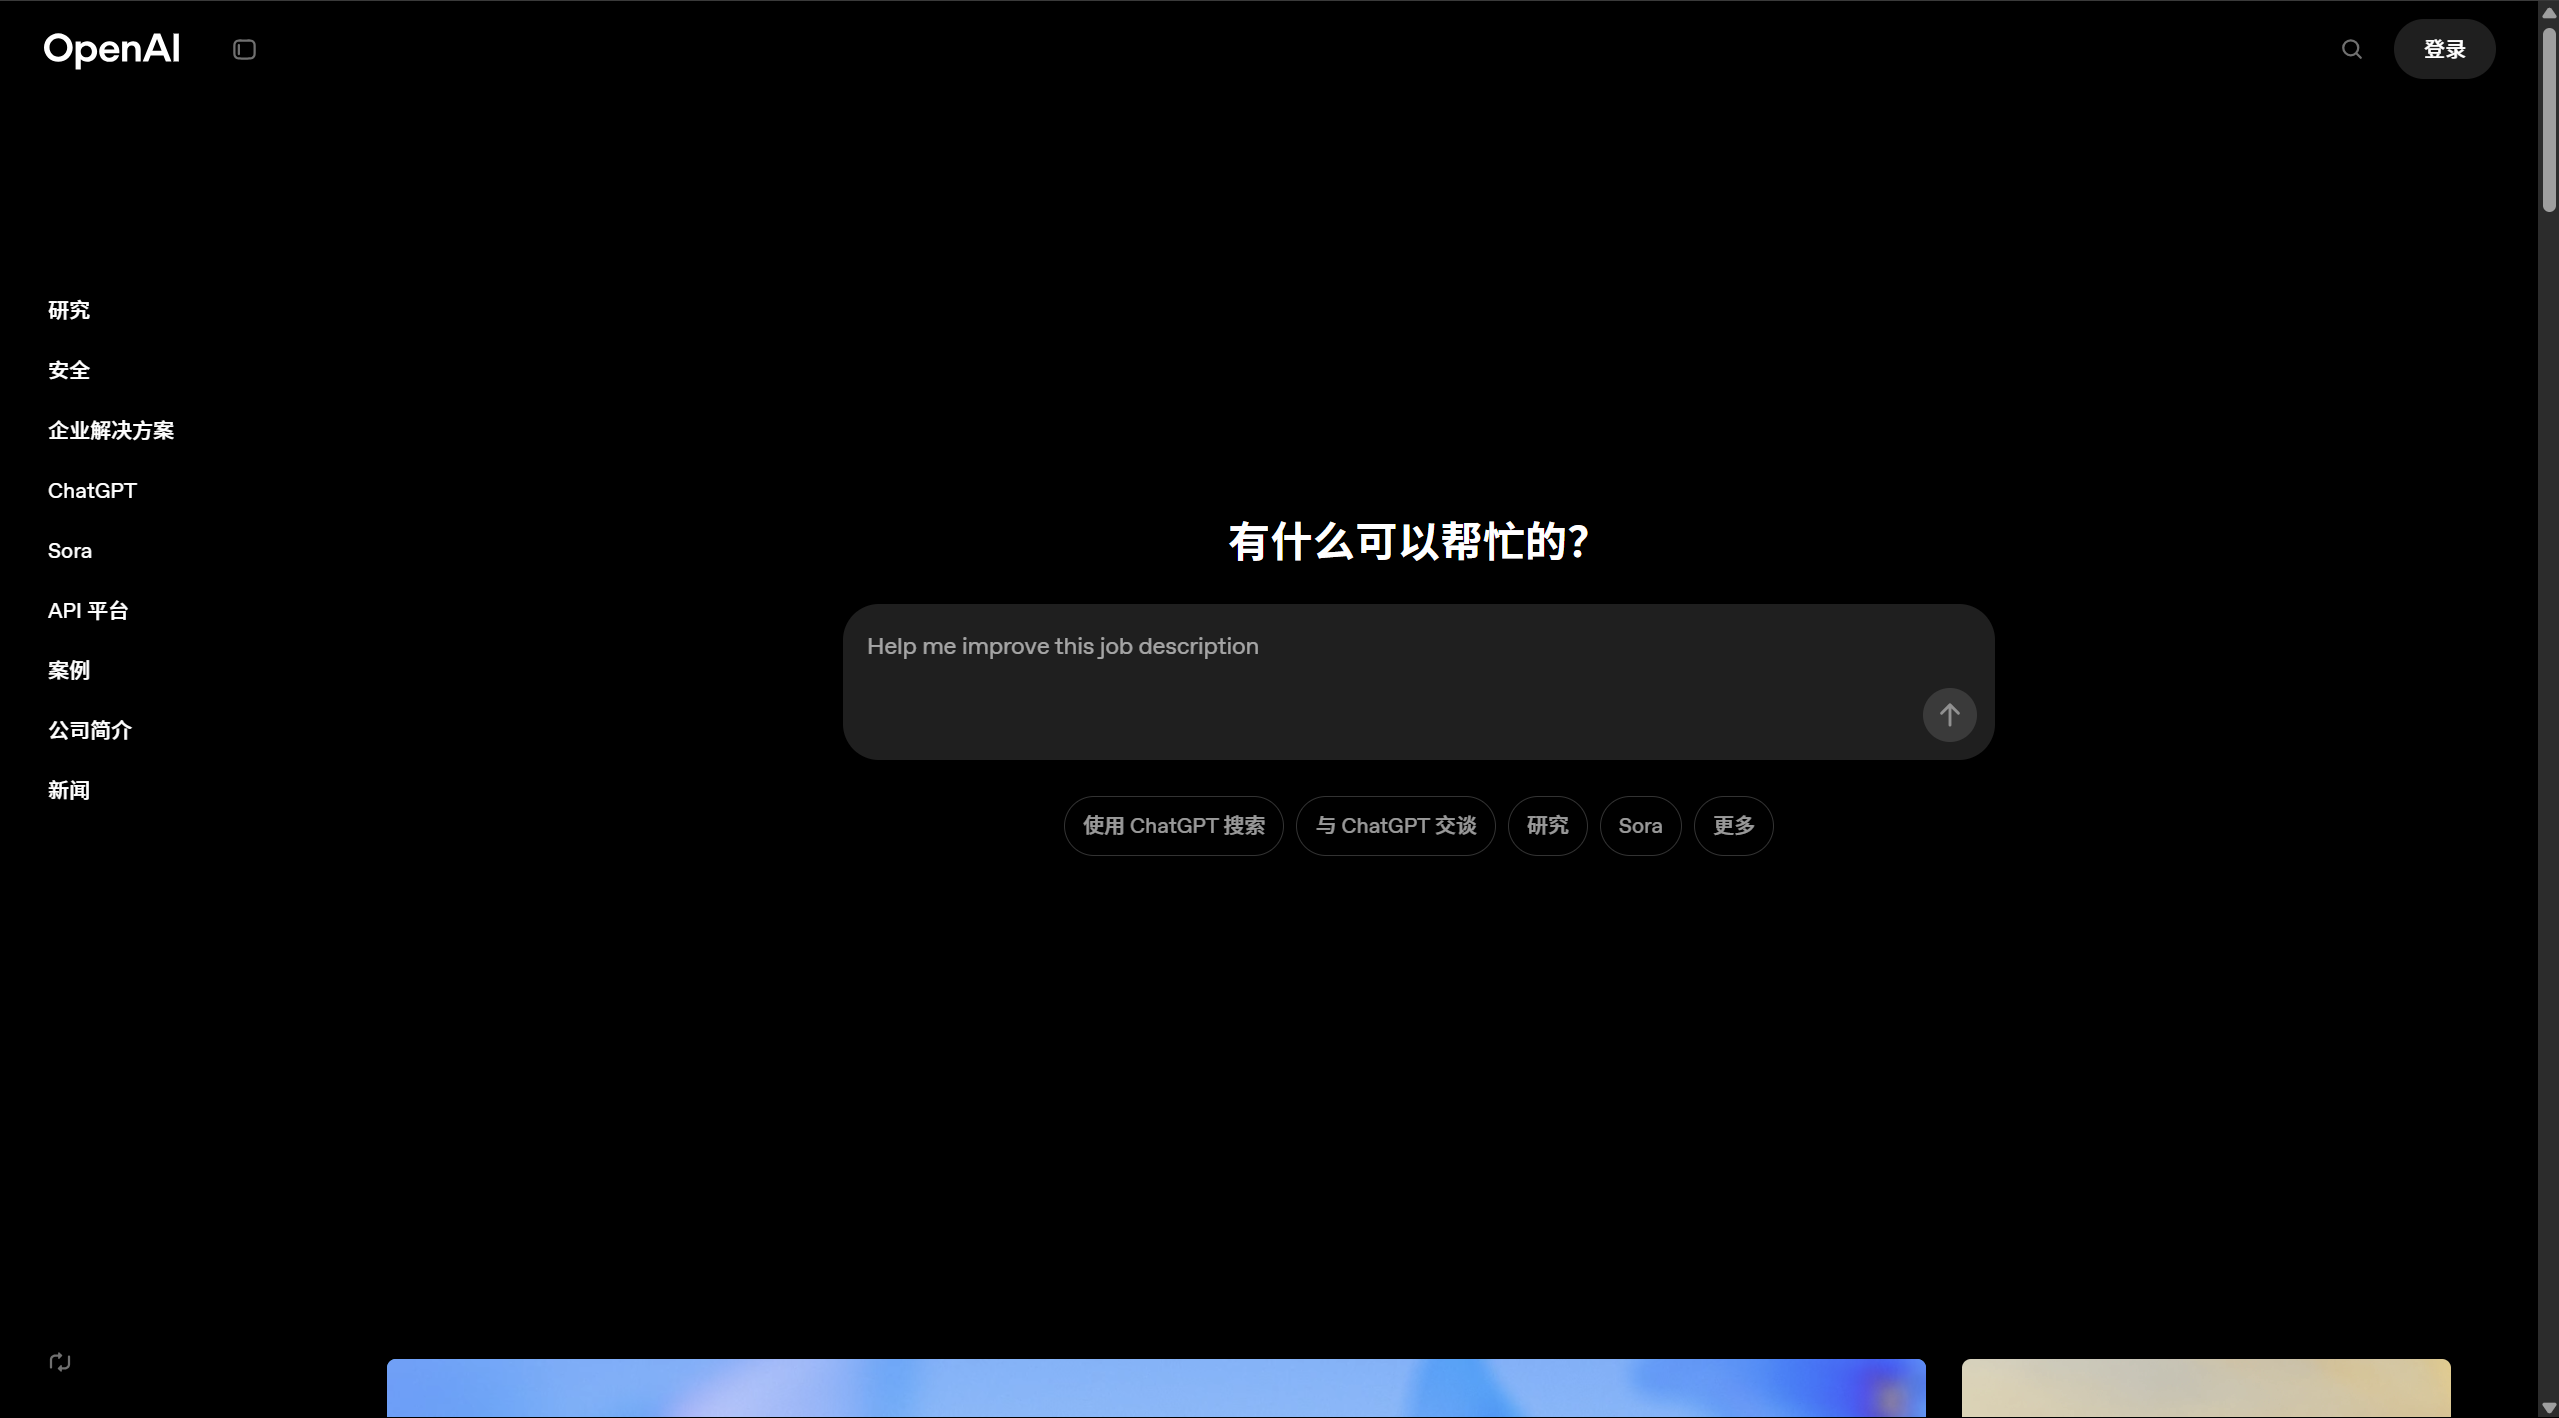Open API 平台 in the sidebar
The width and height of the screenshot is (2559, 1418).
tap(88, 610)
